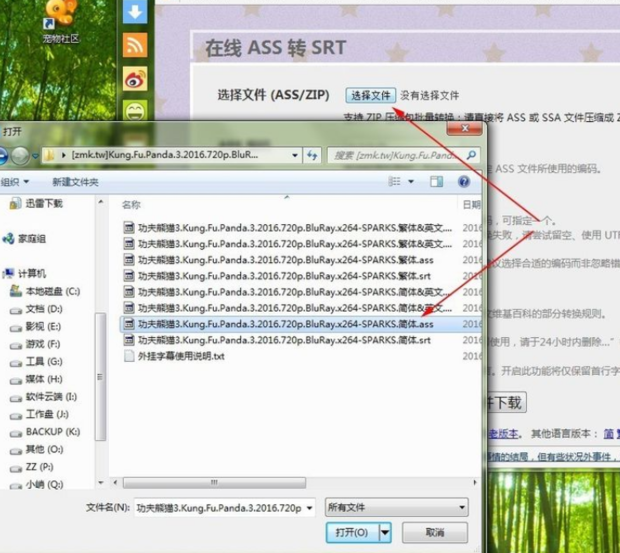Click the navigation pane scroll up arrow
The image size is (620, 553).
pyautogui.click(x=101, y=202)
